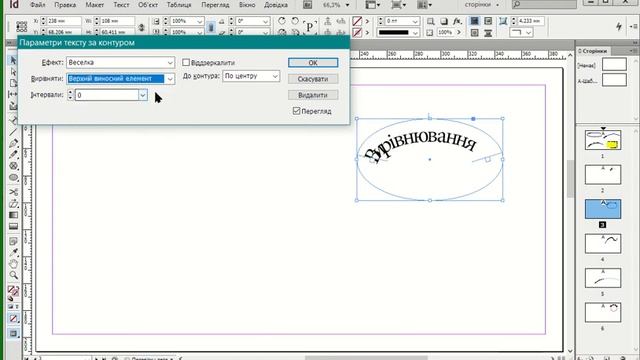Select the Zoom tool

[13, 275]
